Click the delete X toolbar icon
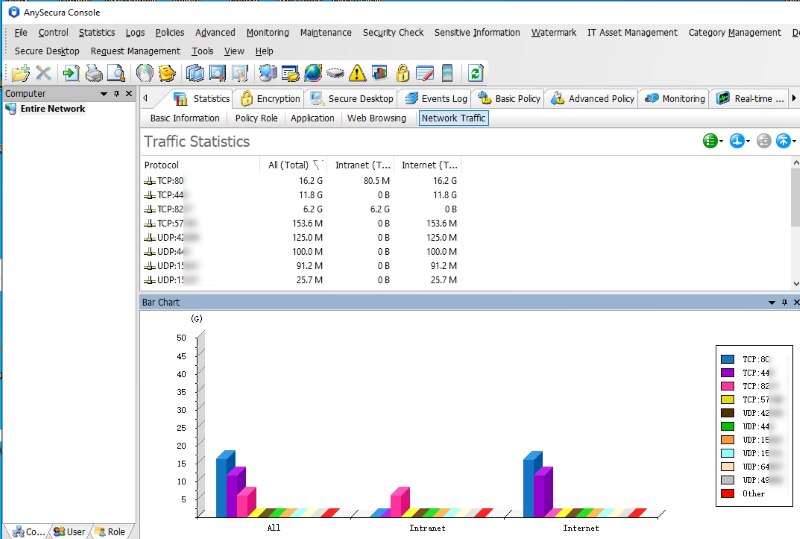This screenshot has height=539, width=800. point(43,73)
